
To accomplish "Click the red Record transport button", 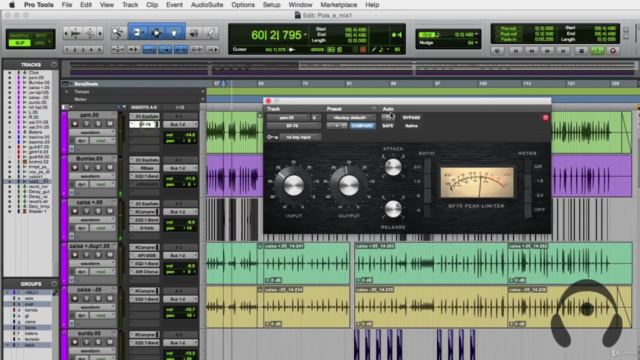I will click(613, 51).
